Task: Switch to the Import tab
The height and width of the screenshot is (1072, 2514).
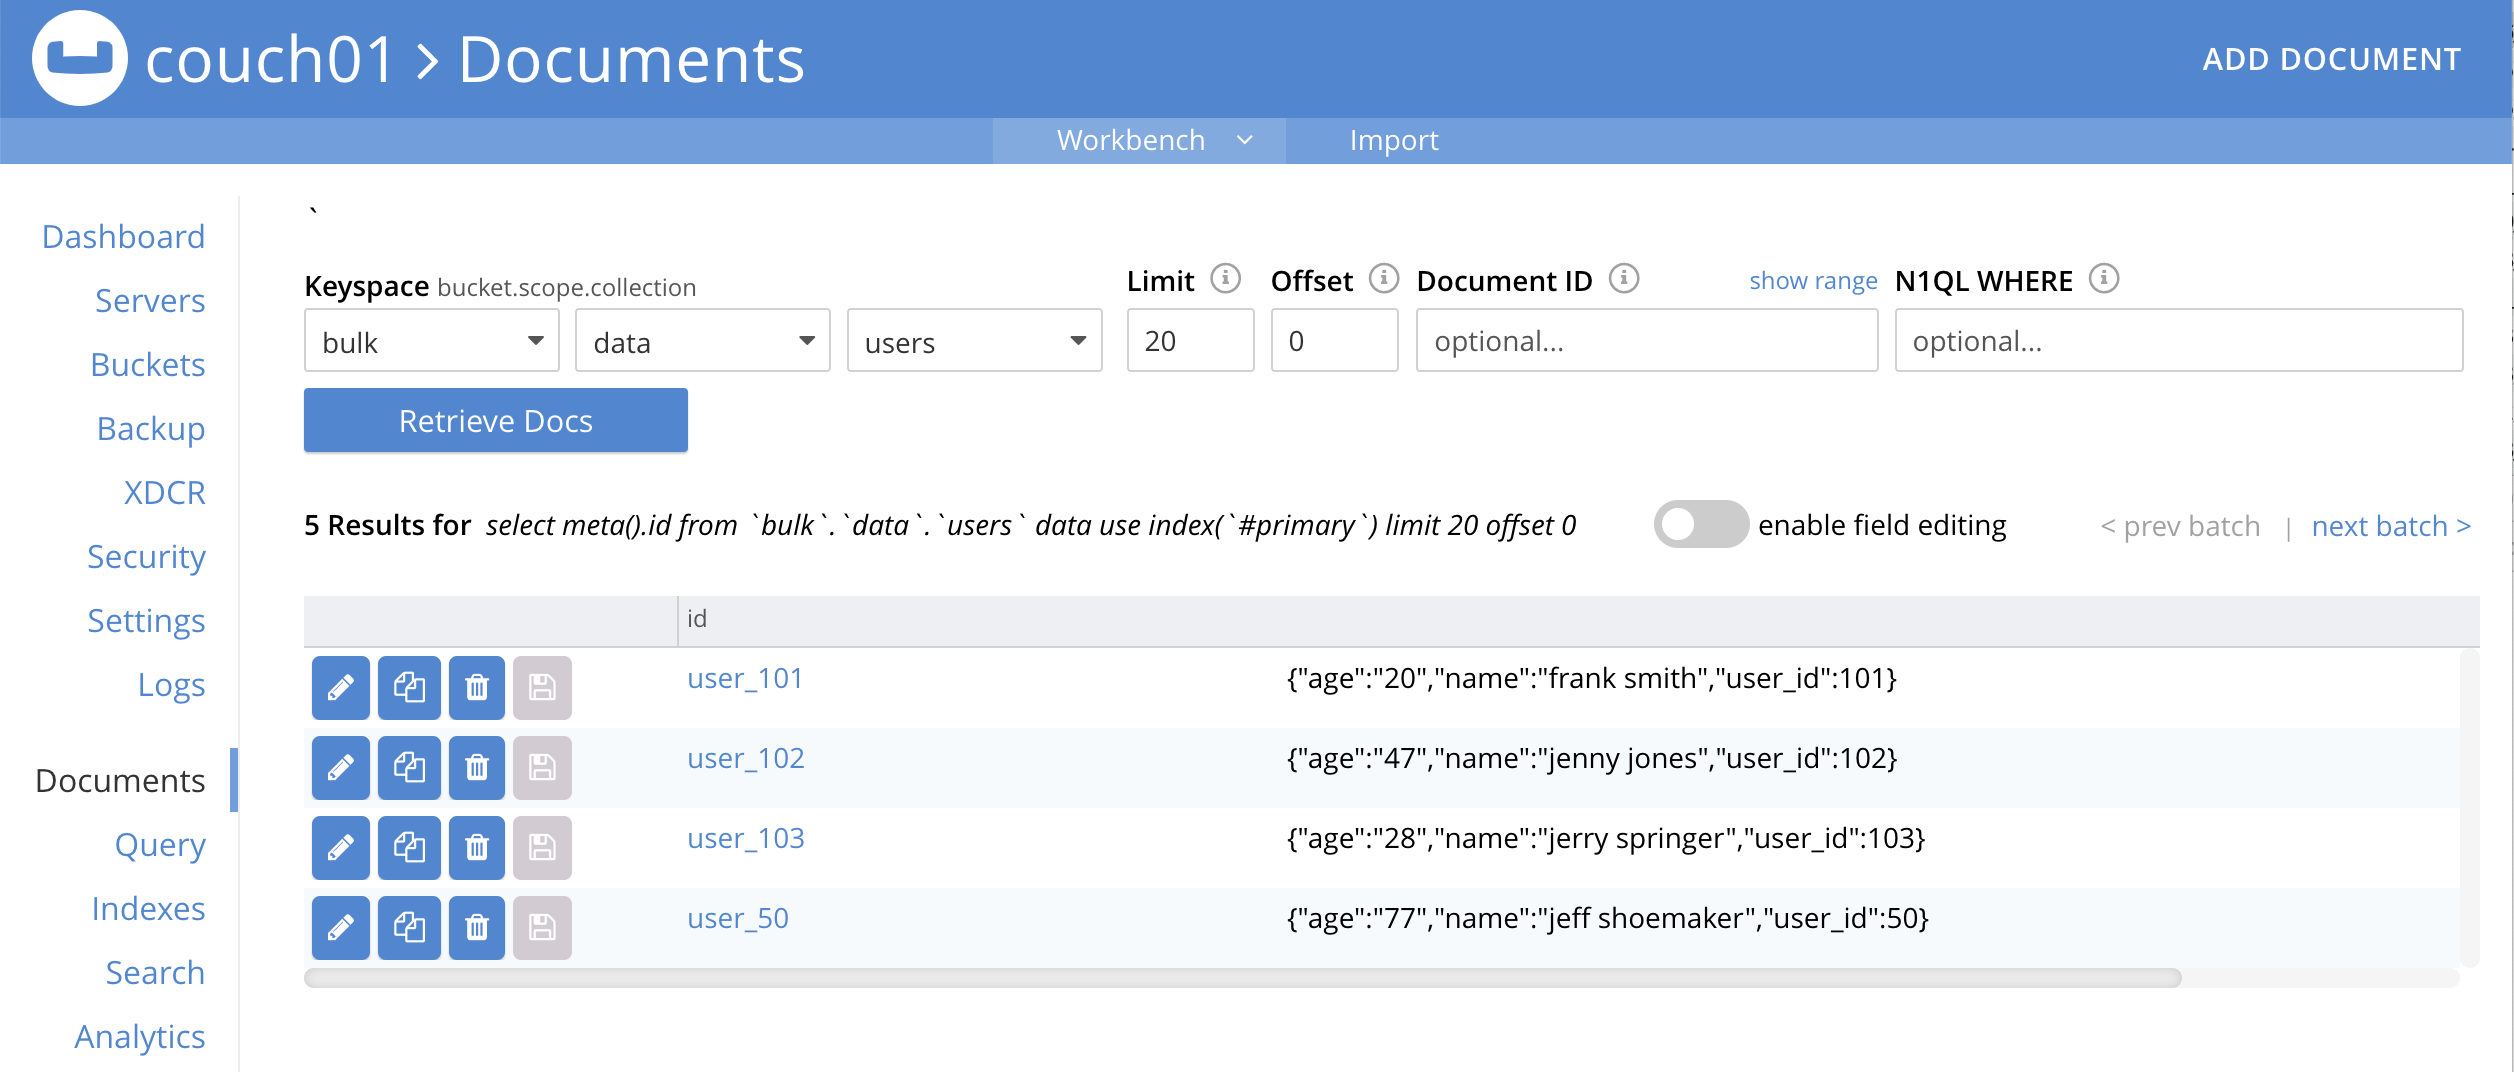Action: pyautogui.click(x=1393, y=140)
